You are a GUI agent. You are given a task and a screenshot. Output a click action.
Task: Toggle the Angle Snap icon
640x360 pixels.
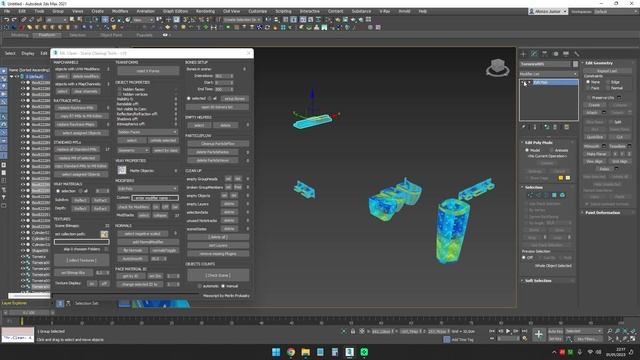(194, 20)
